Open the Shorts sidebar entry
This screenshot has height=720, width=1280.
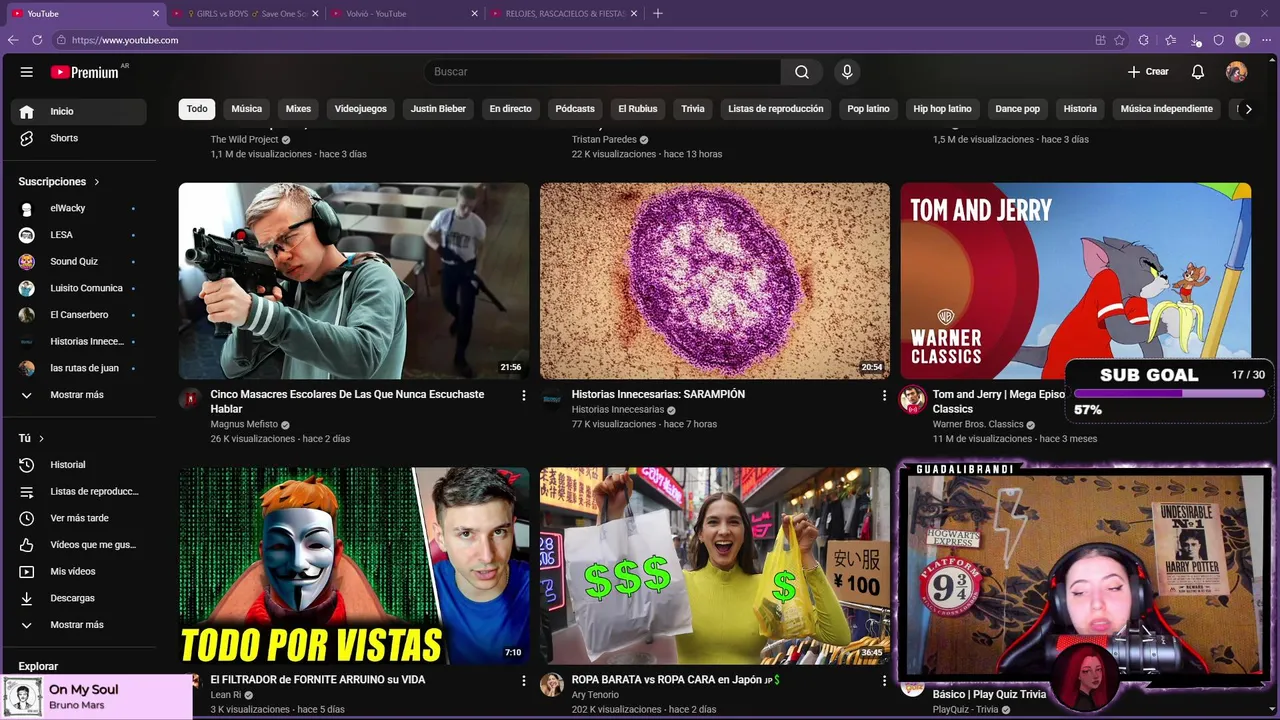click(78, 138)
